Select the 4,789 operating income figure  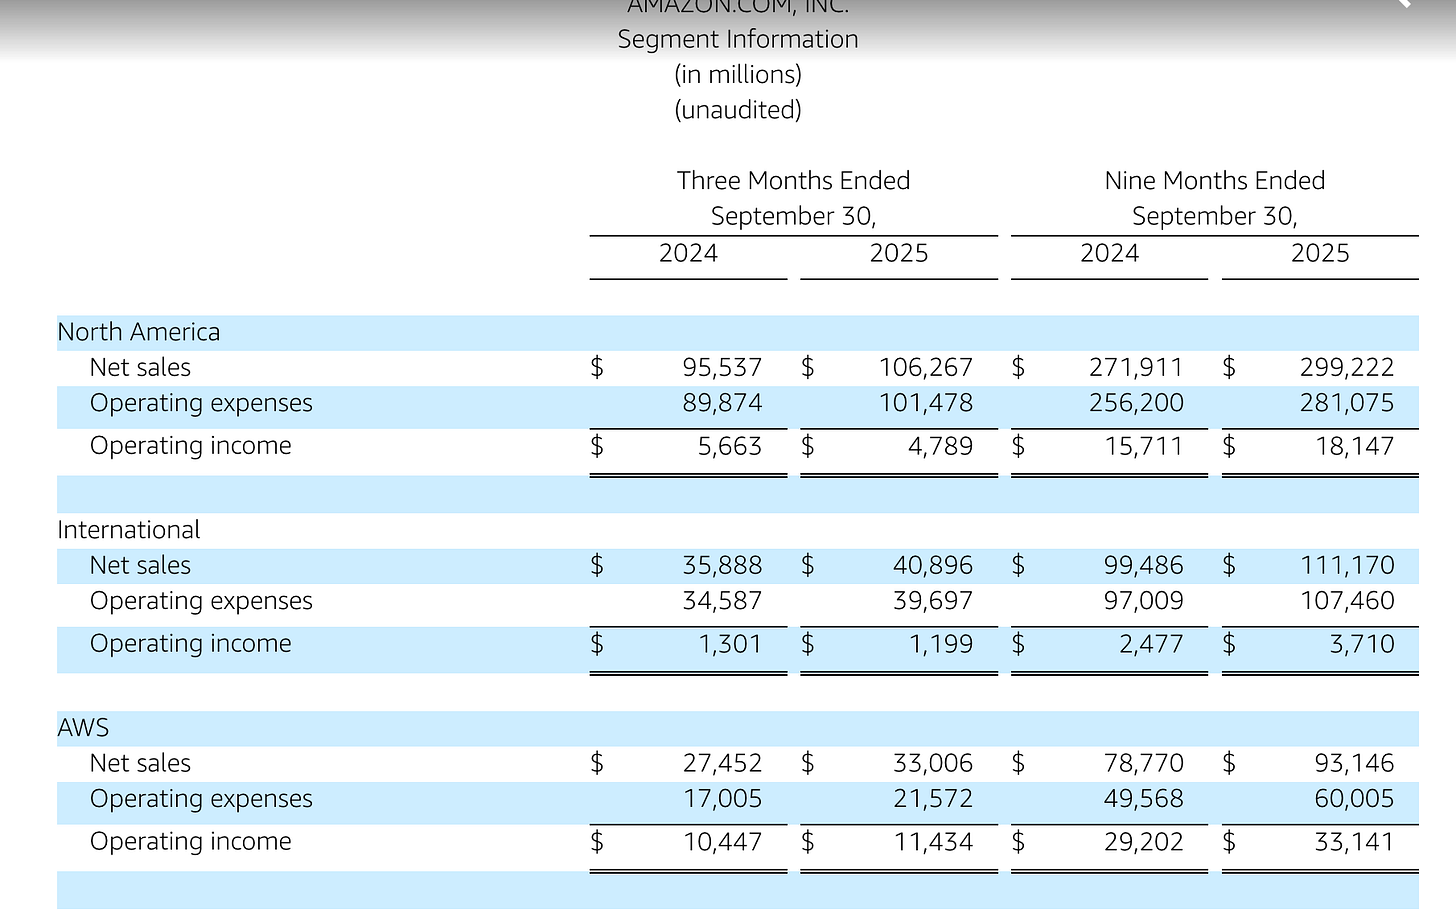point(940,446)
